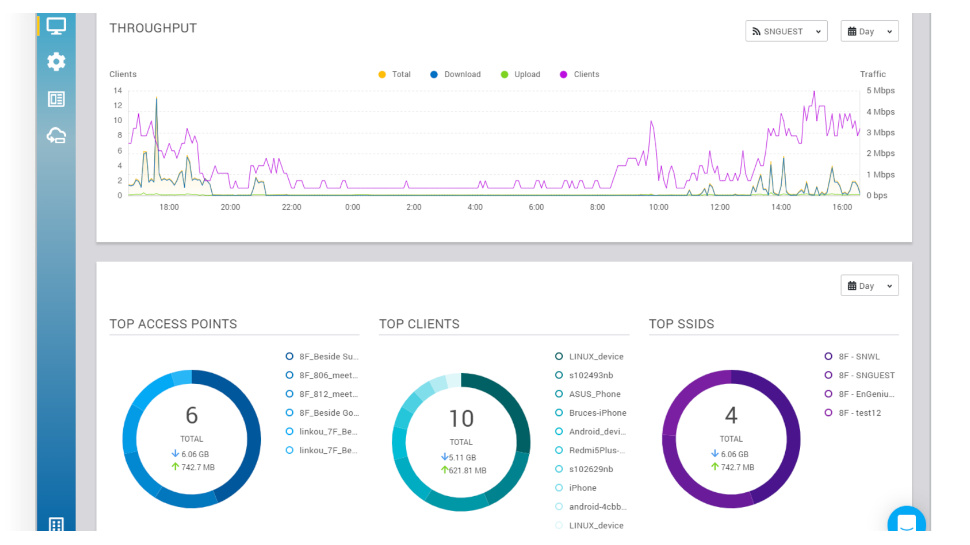Open the Throughput Day range dropdown
Viewport: 970px width, 545px height.
869,32
